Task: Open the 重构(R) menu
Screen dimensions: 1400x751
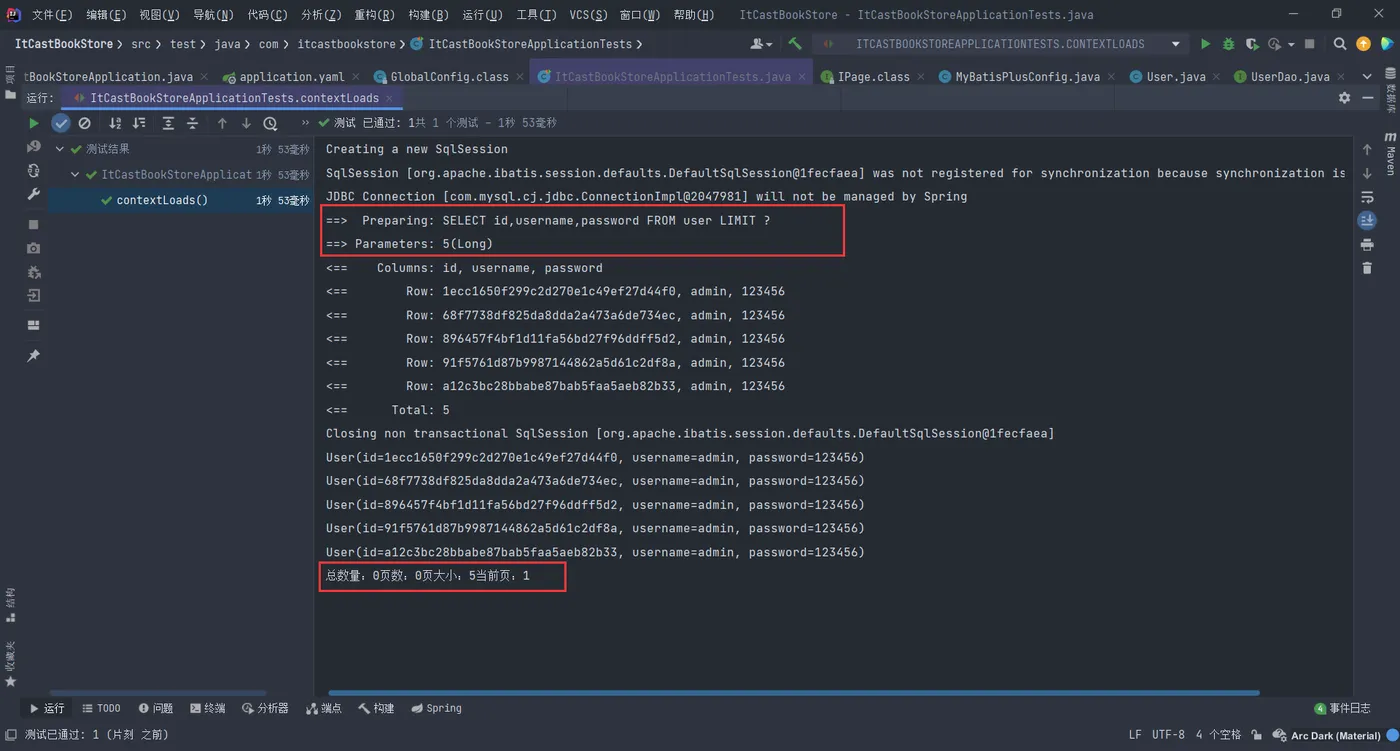Action: 374,15
